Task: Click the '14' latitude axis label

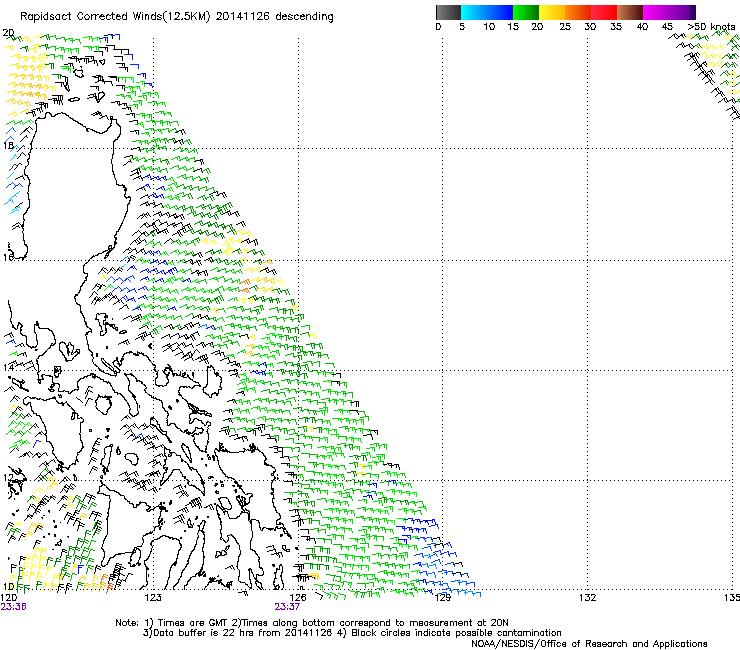Action: (8, 367)
